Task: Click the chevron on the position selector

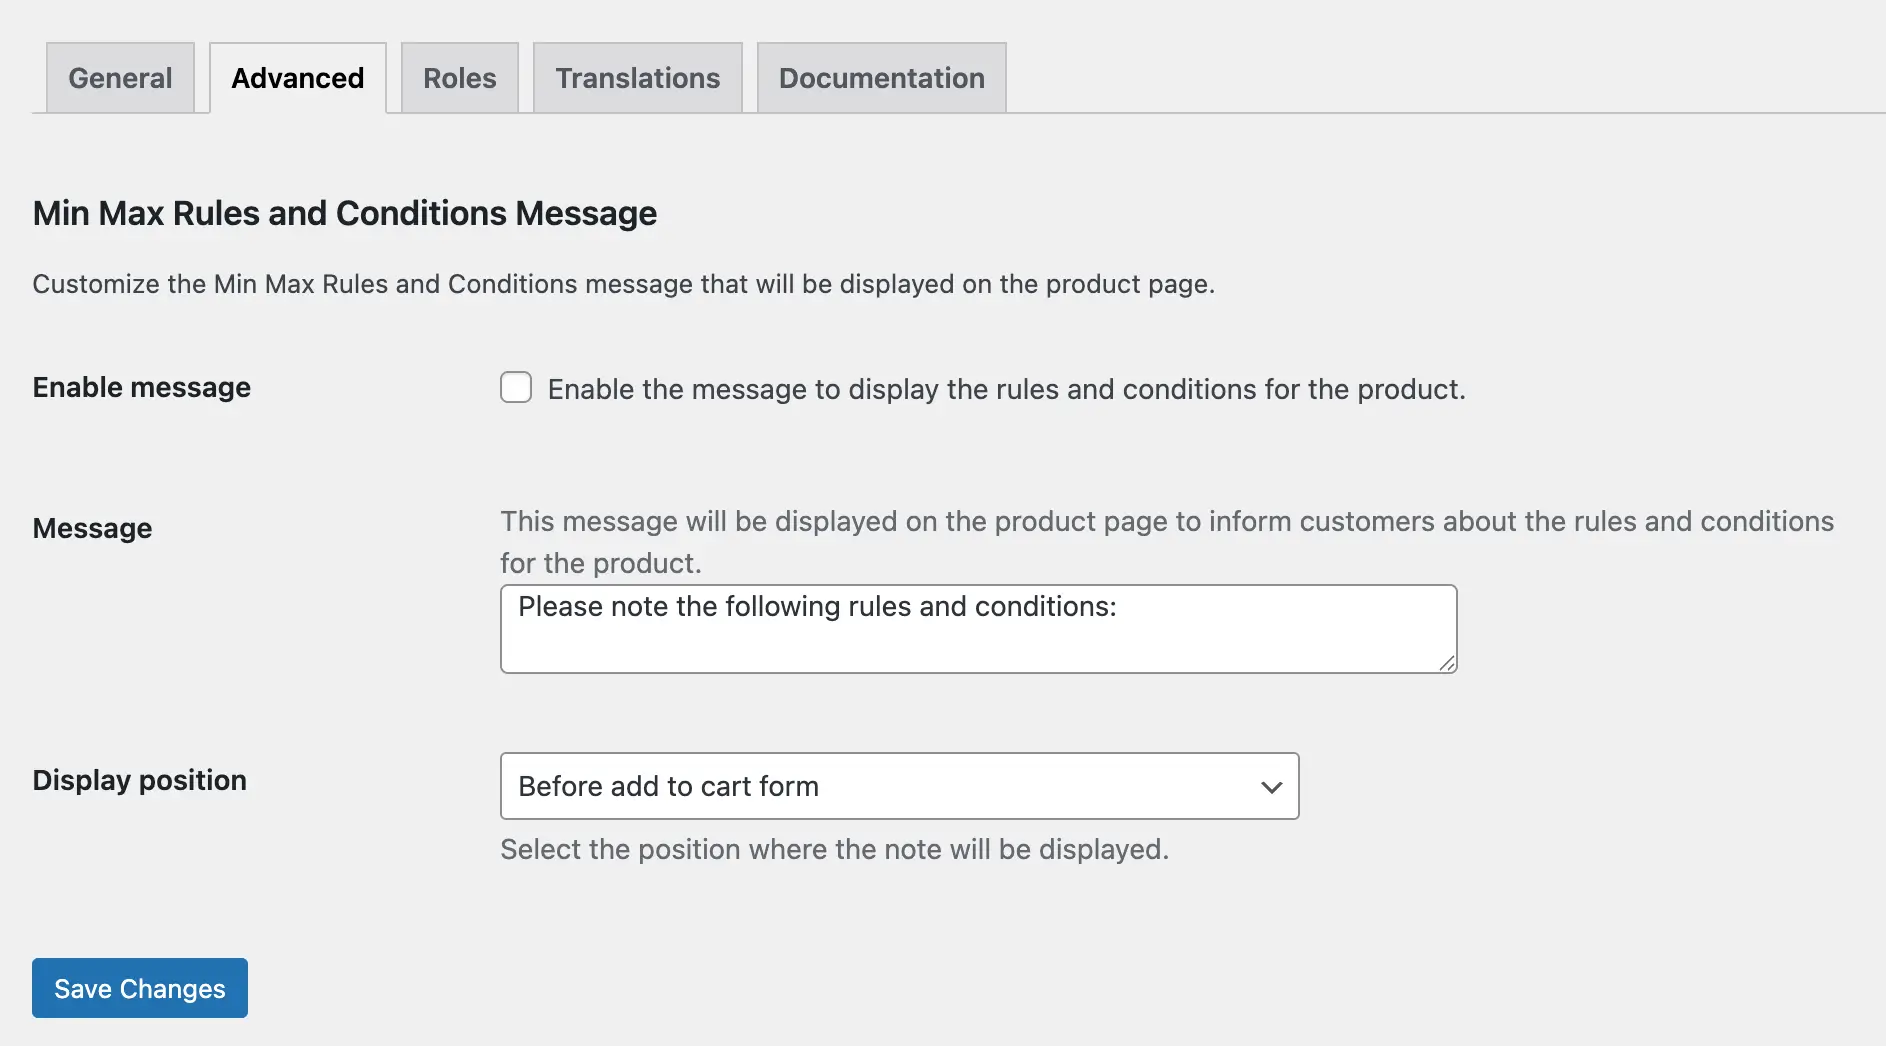Action: click(x=1271, y=787)
